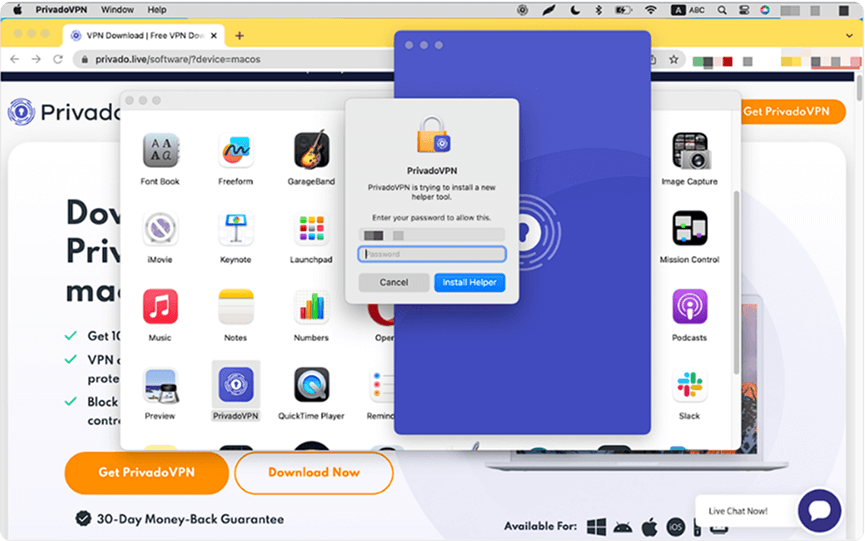Open Wi-Fi status in menu bar
This screenshot has width=865, height=541.
651,10
